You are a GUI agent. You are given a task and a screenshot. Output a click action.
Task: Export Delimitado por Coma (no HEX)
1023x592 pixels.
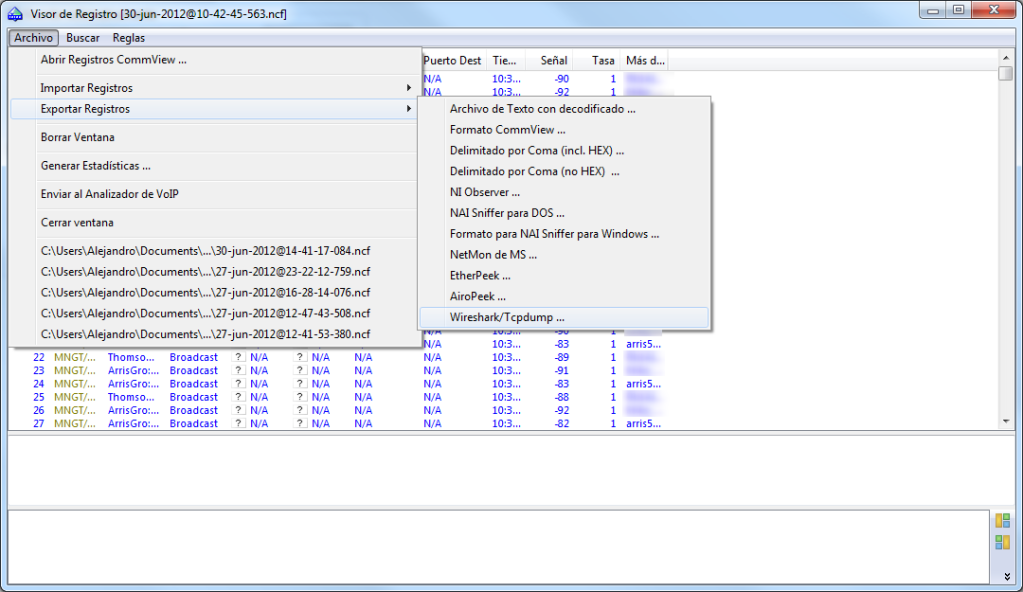click(564, 172)
